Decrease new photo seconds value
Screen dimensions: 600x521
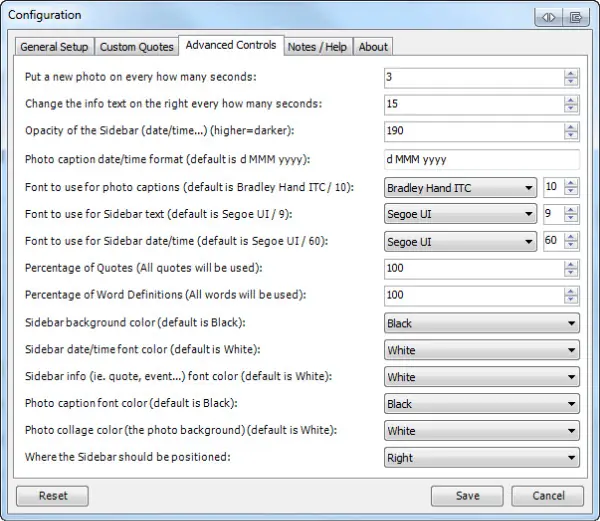pos(571,81)
